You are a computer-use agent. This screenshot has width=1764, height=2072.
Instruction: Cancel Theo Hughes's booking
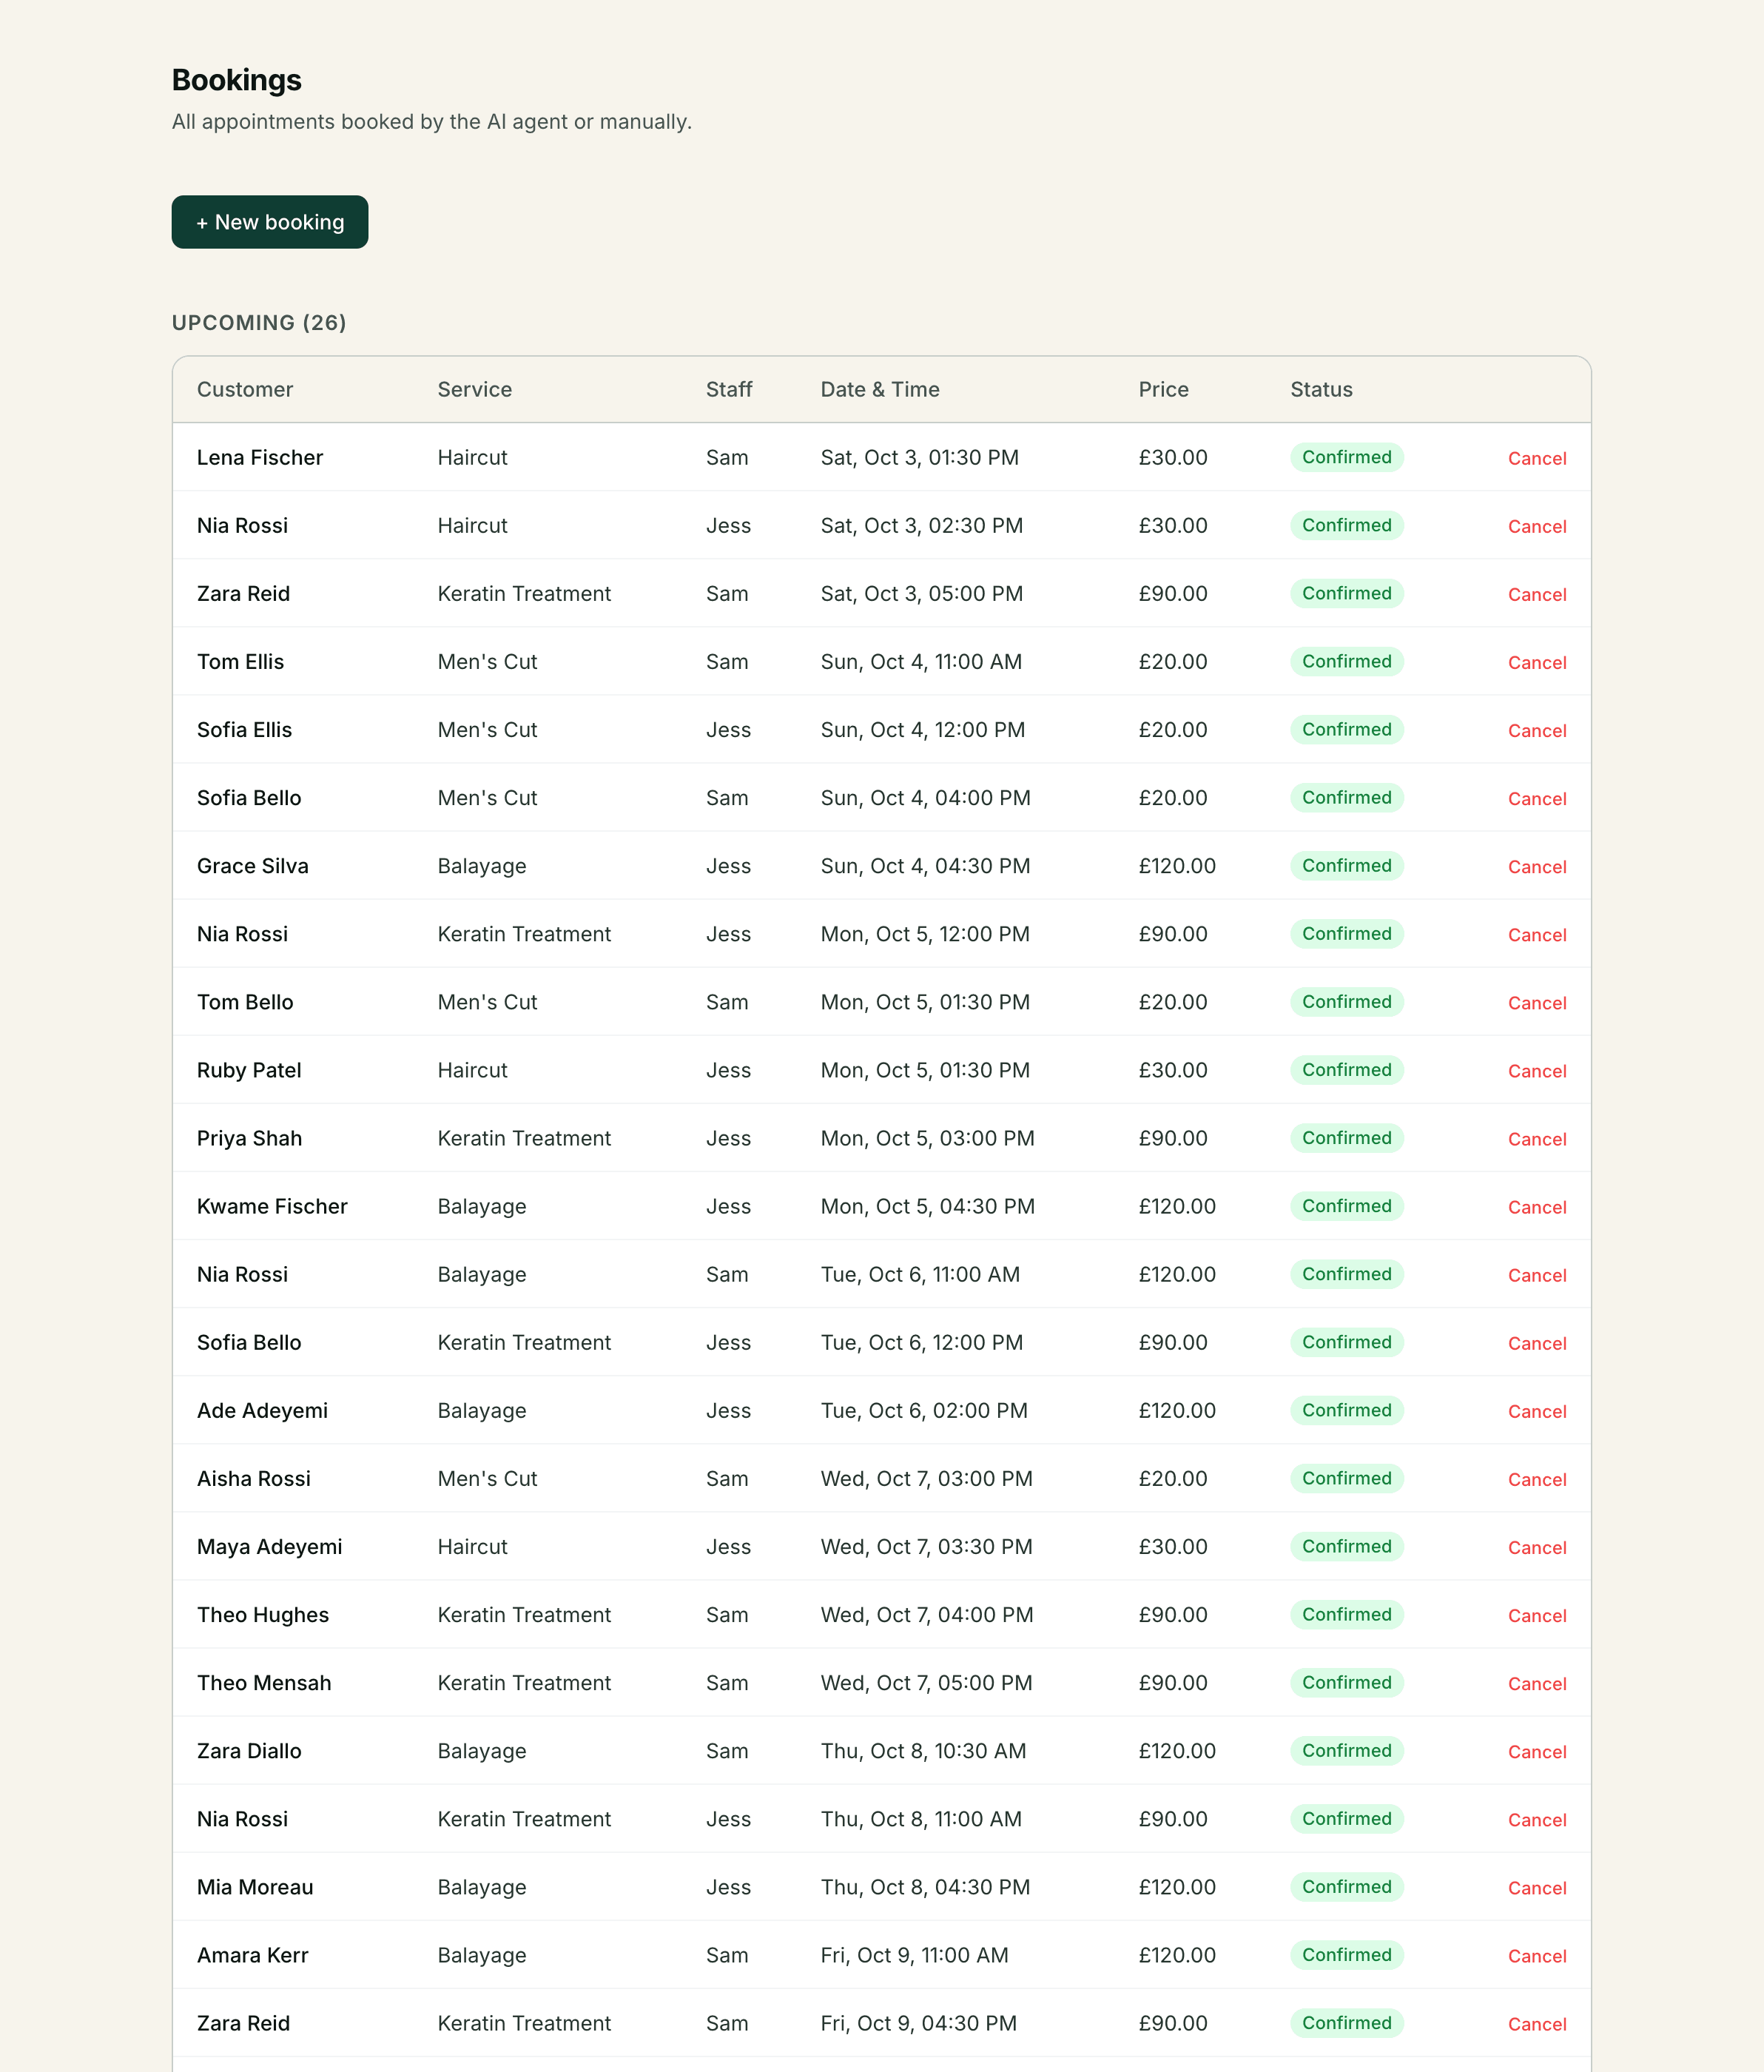coord(1537,1615)
